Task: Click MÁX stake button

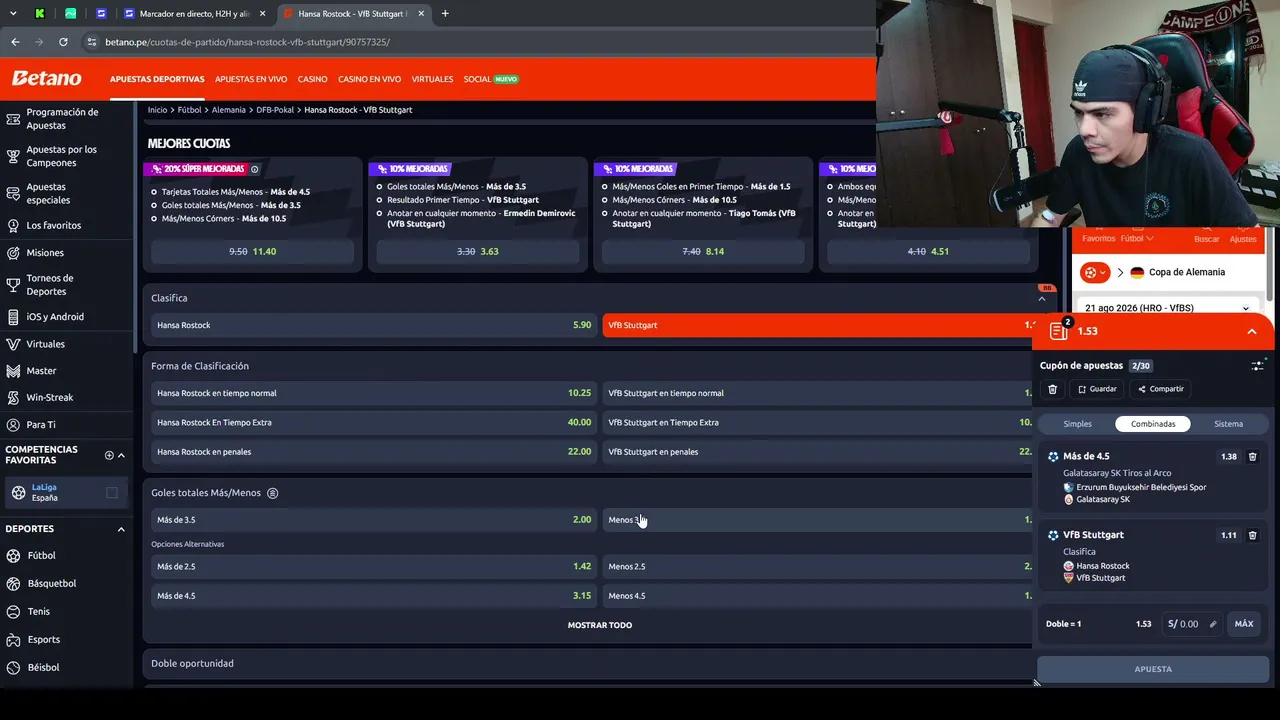Action: pyautogui.click(x=1244, y=624)
